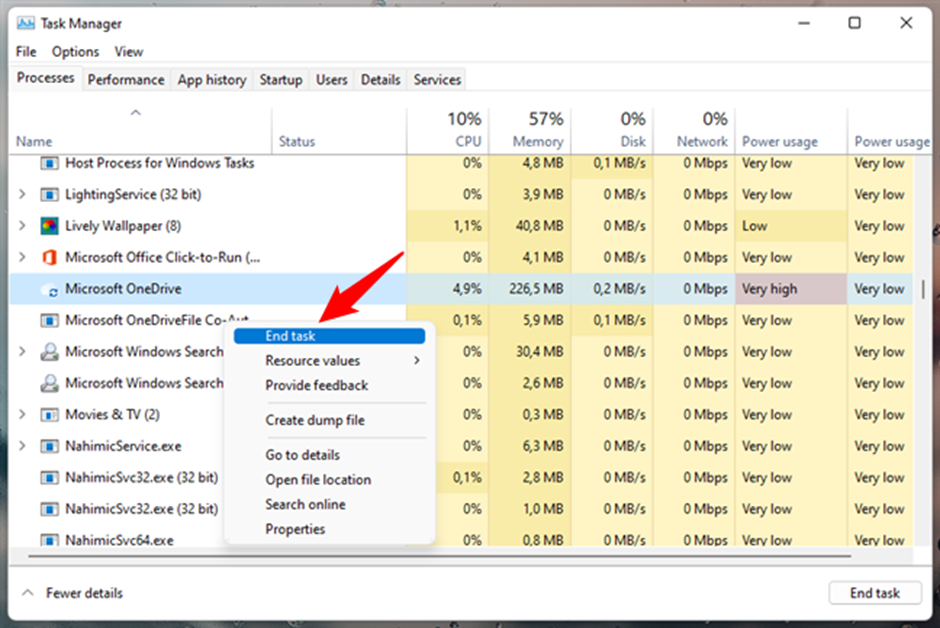Switch to the Users tab

(332, 80)
